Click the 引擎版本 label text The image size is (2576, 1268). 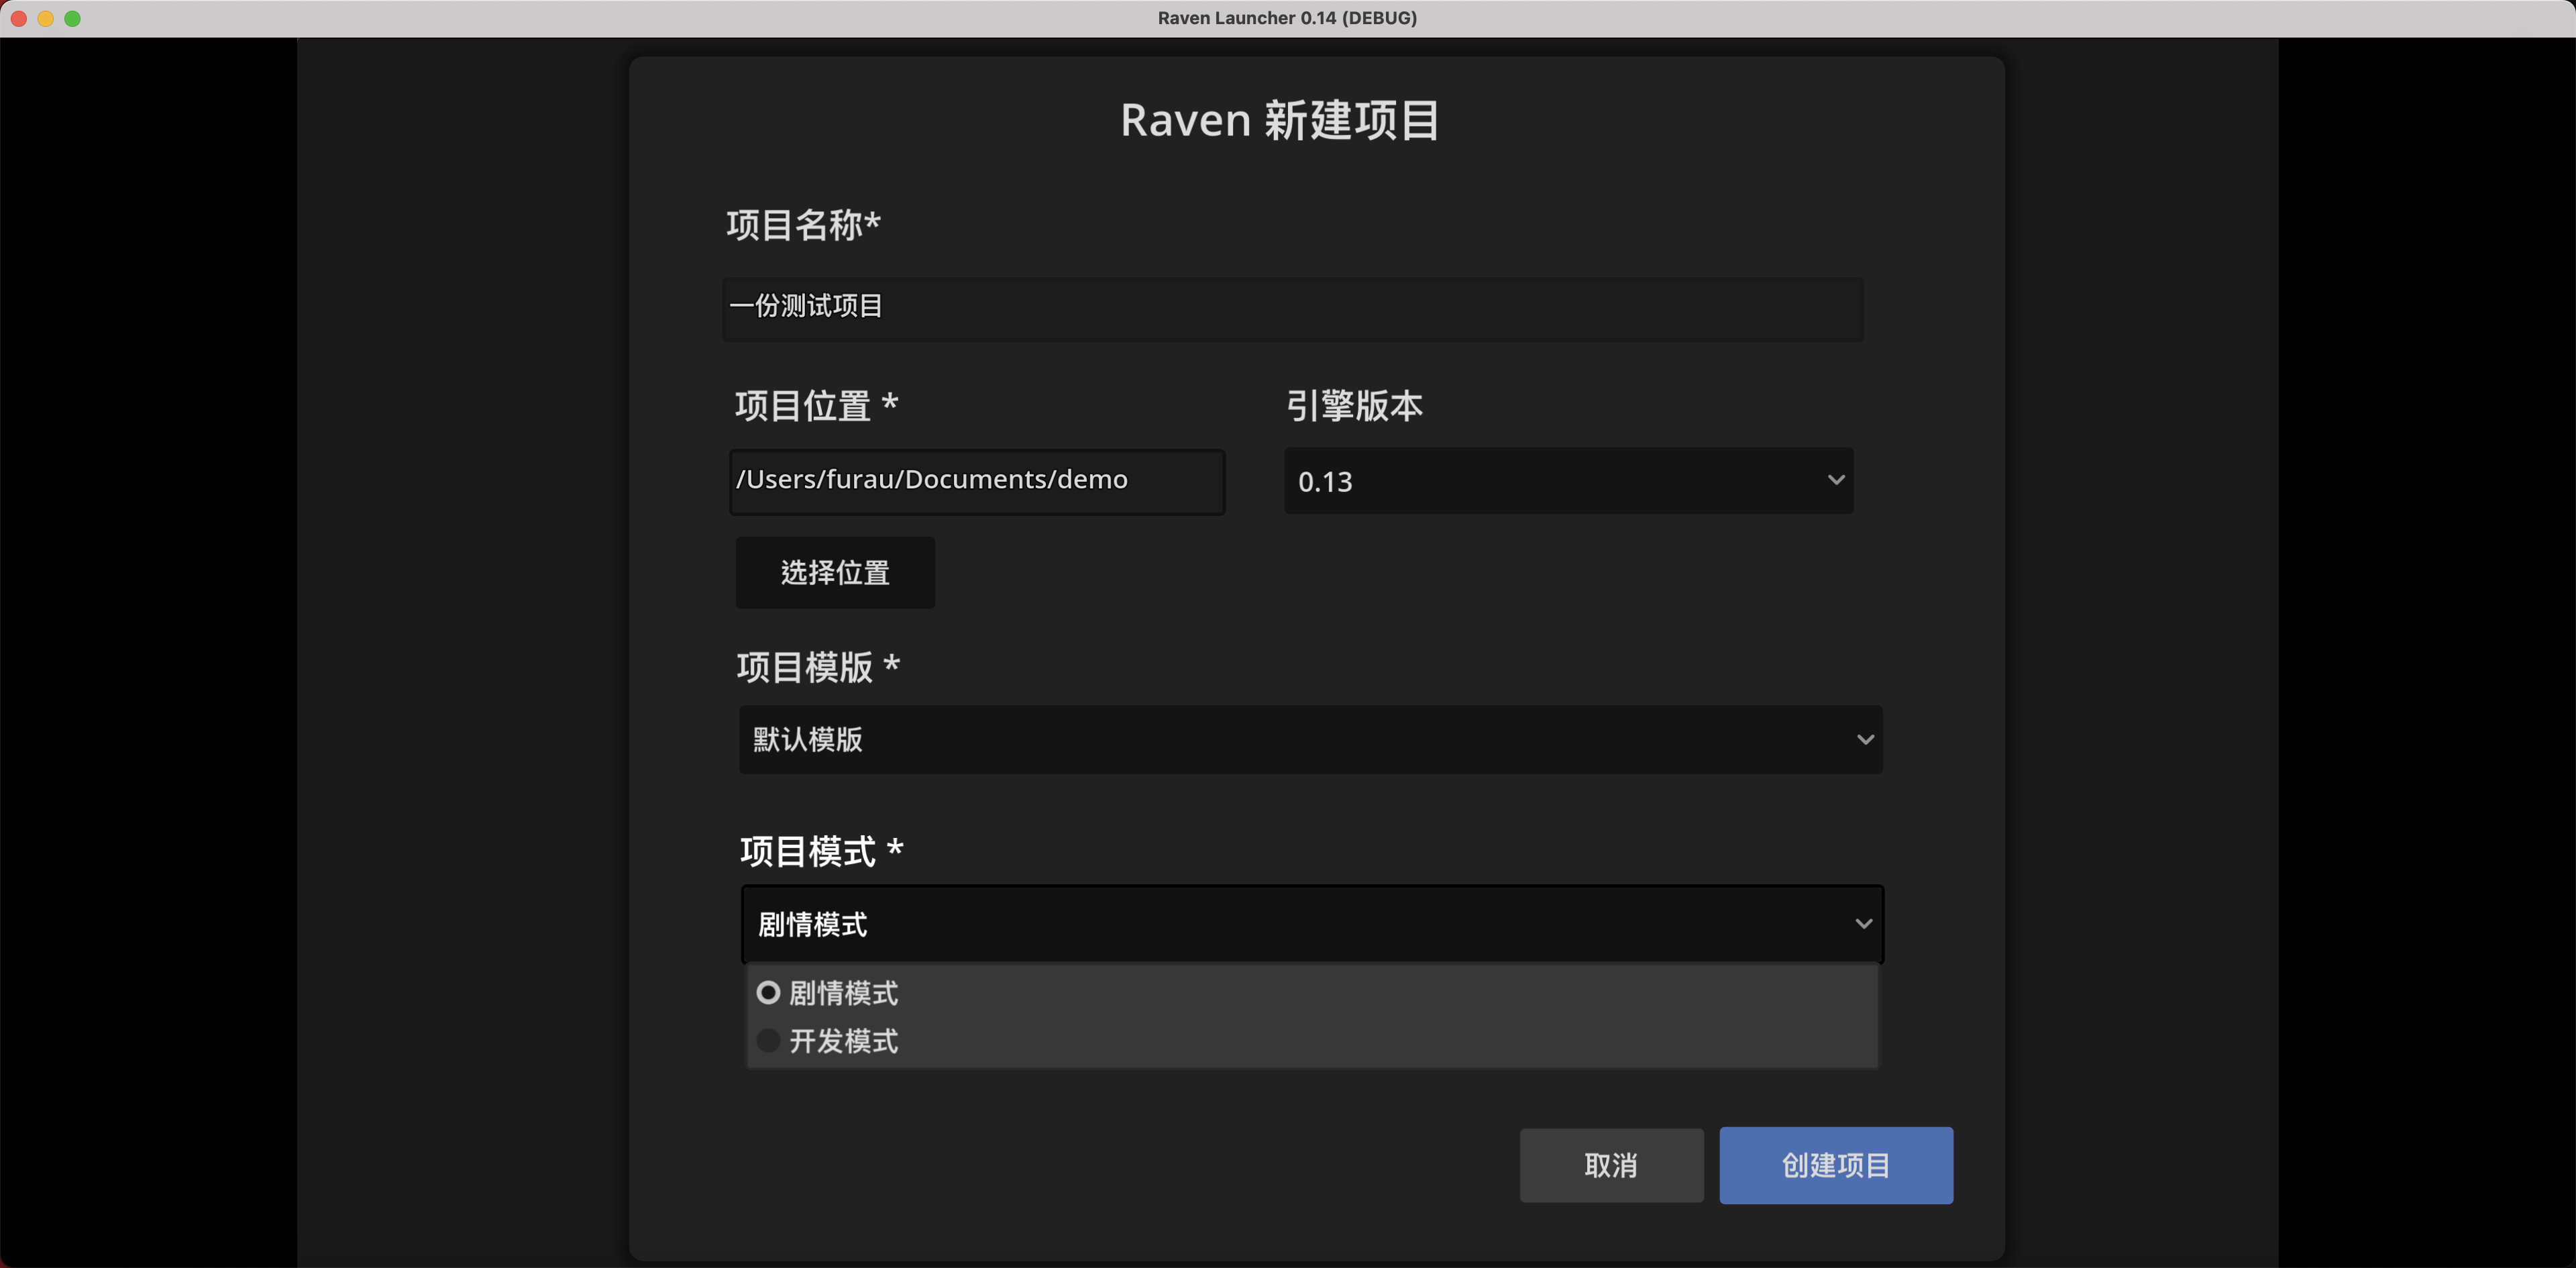1354,405
